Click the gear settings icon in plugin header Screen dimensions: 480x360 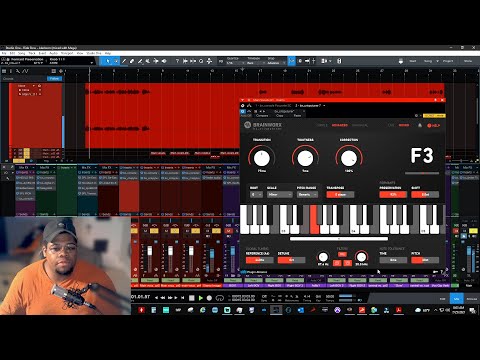tap(416, 116)
